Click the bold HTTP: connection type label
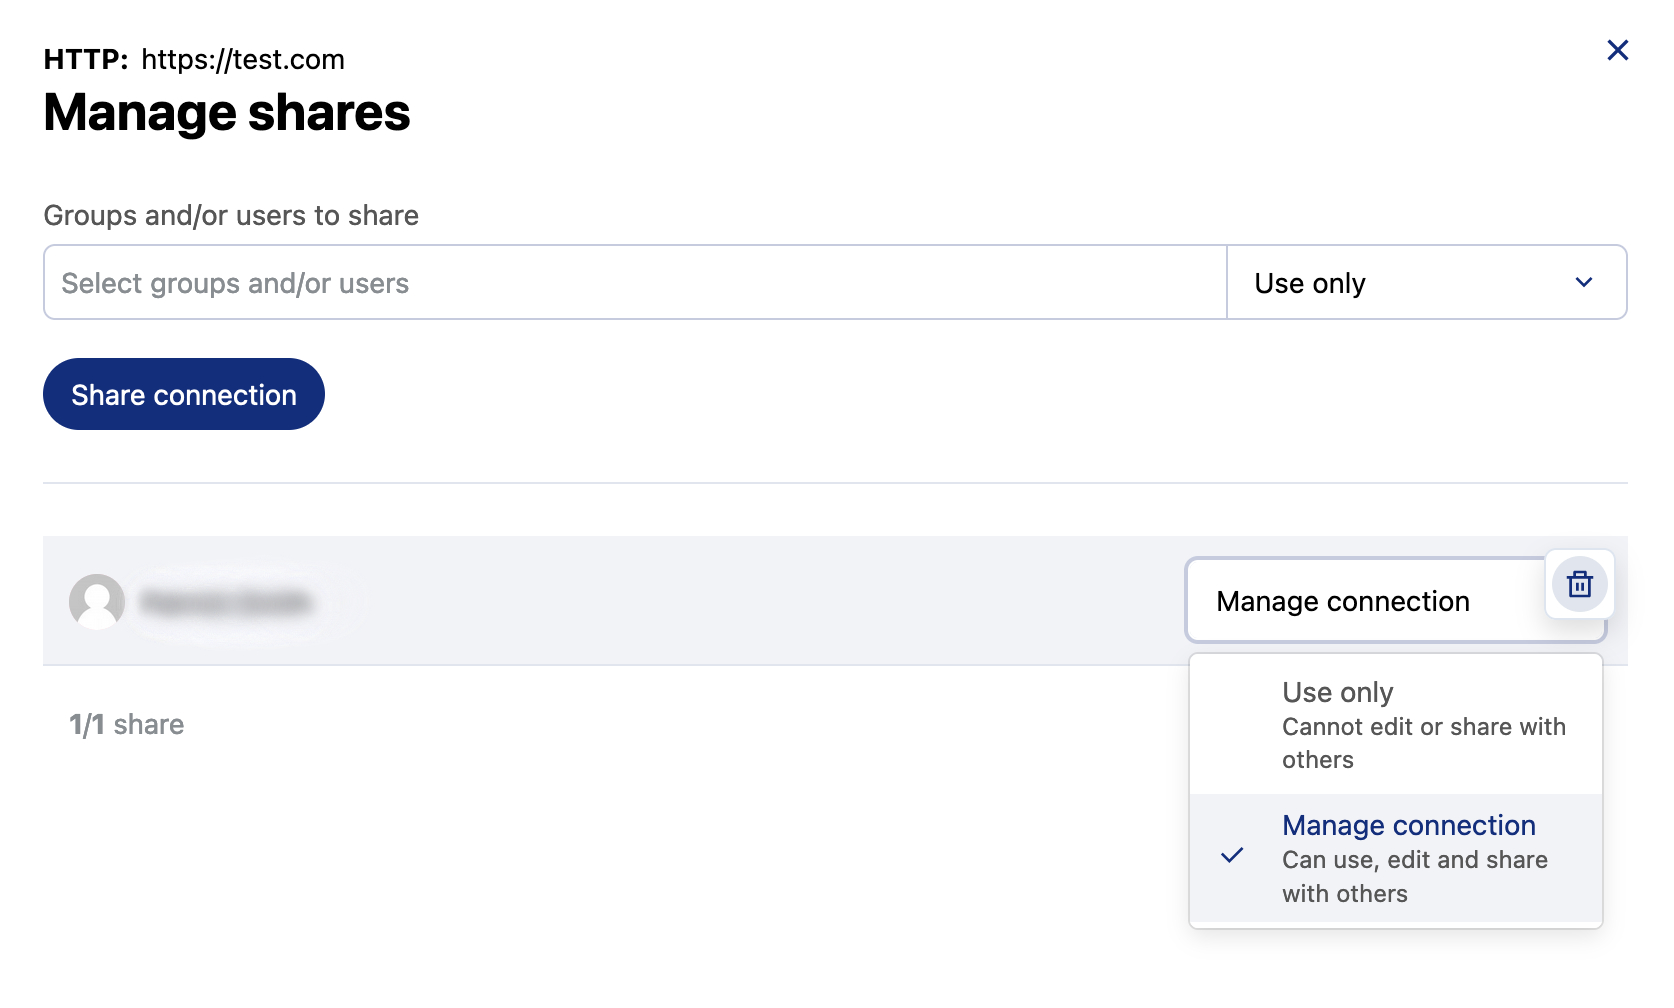This screenshot has height=1008, width=1674. click(x=86, y=60)
